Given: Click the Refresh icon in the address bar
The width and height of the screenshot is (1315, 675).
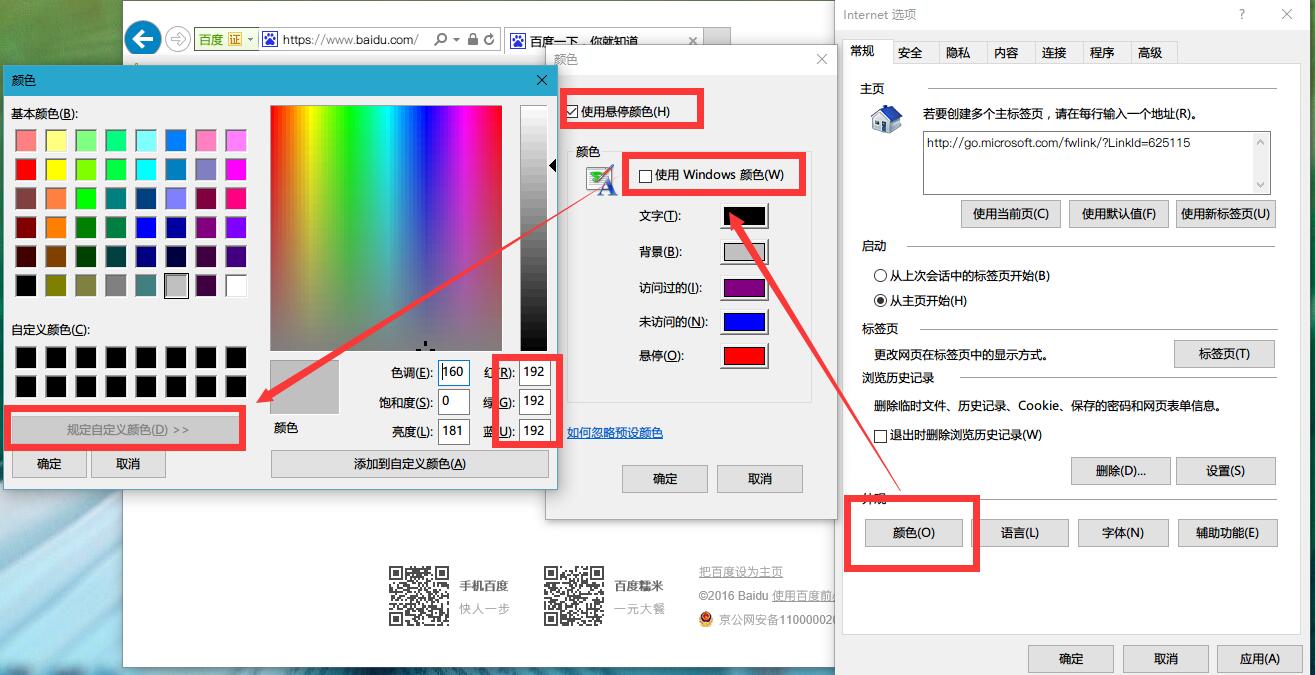Looking at the screenshot, I should [489, 38].
